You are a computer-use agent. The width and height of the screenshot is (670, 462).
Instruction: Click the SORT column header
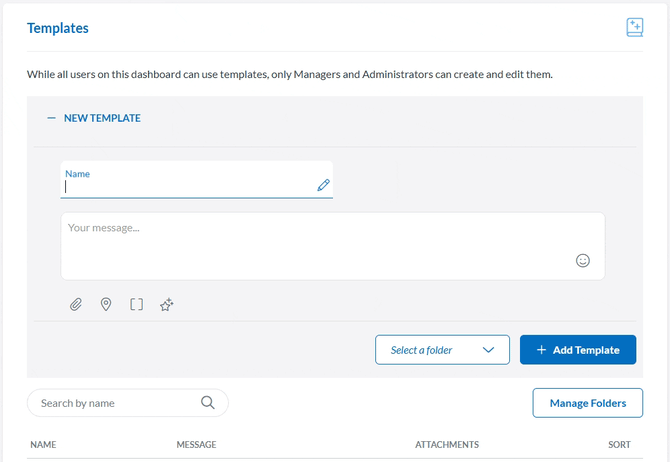click(x=619, y=445)
